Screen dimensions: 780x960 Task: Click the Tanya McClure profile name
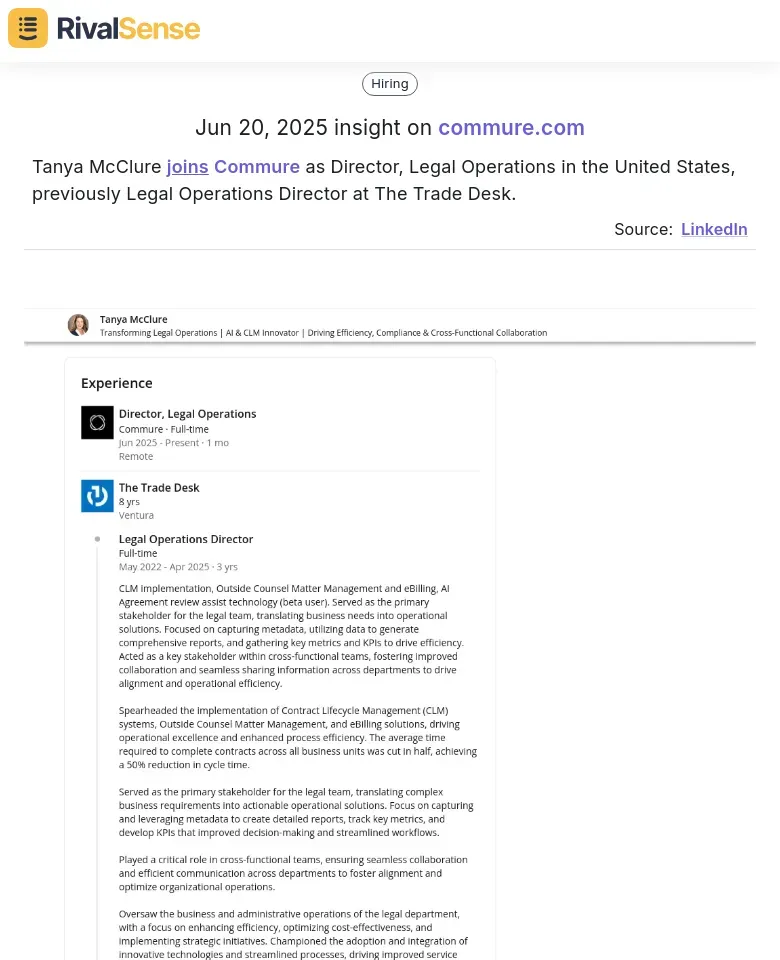(x=133, y=319)
